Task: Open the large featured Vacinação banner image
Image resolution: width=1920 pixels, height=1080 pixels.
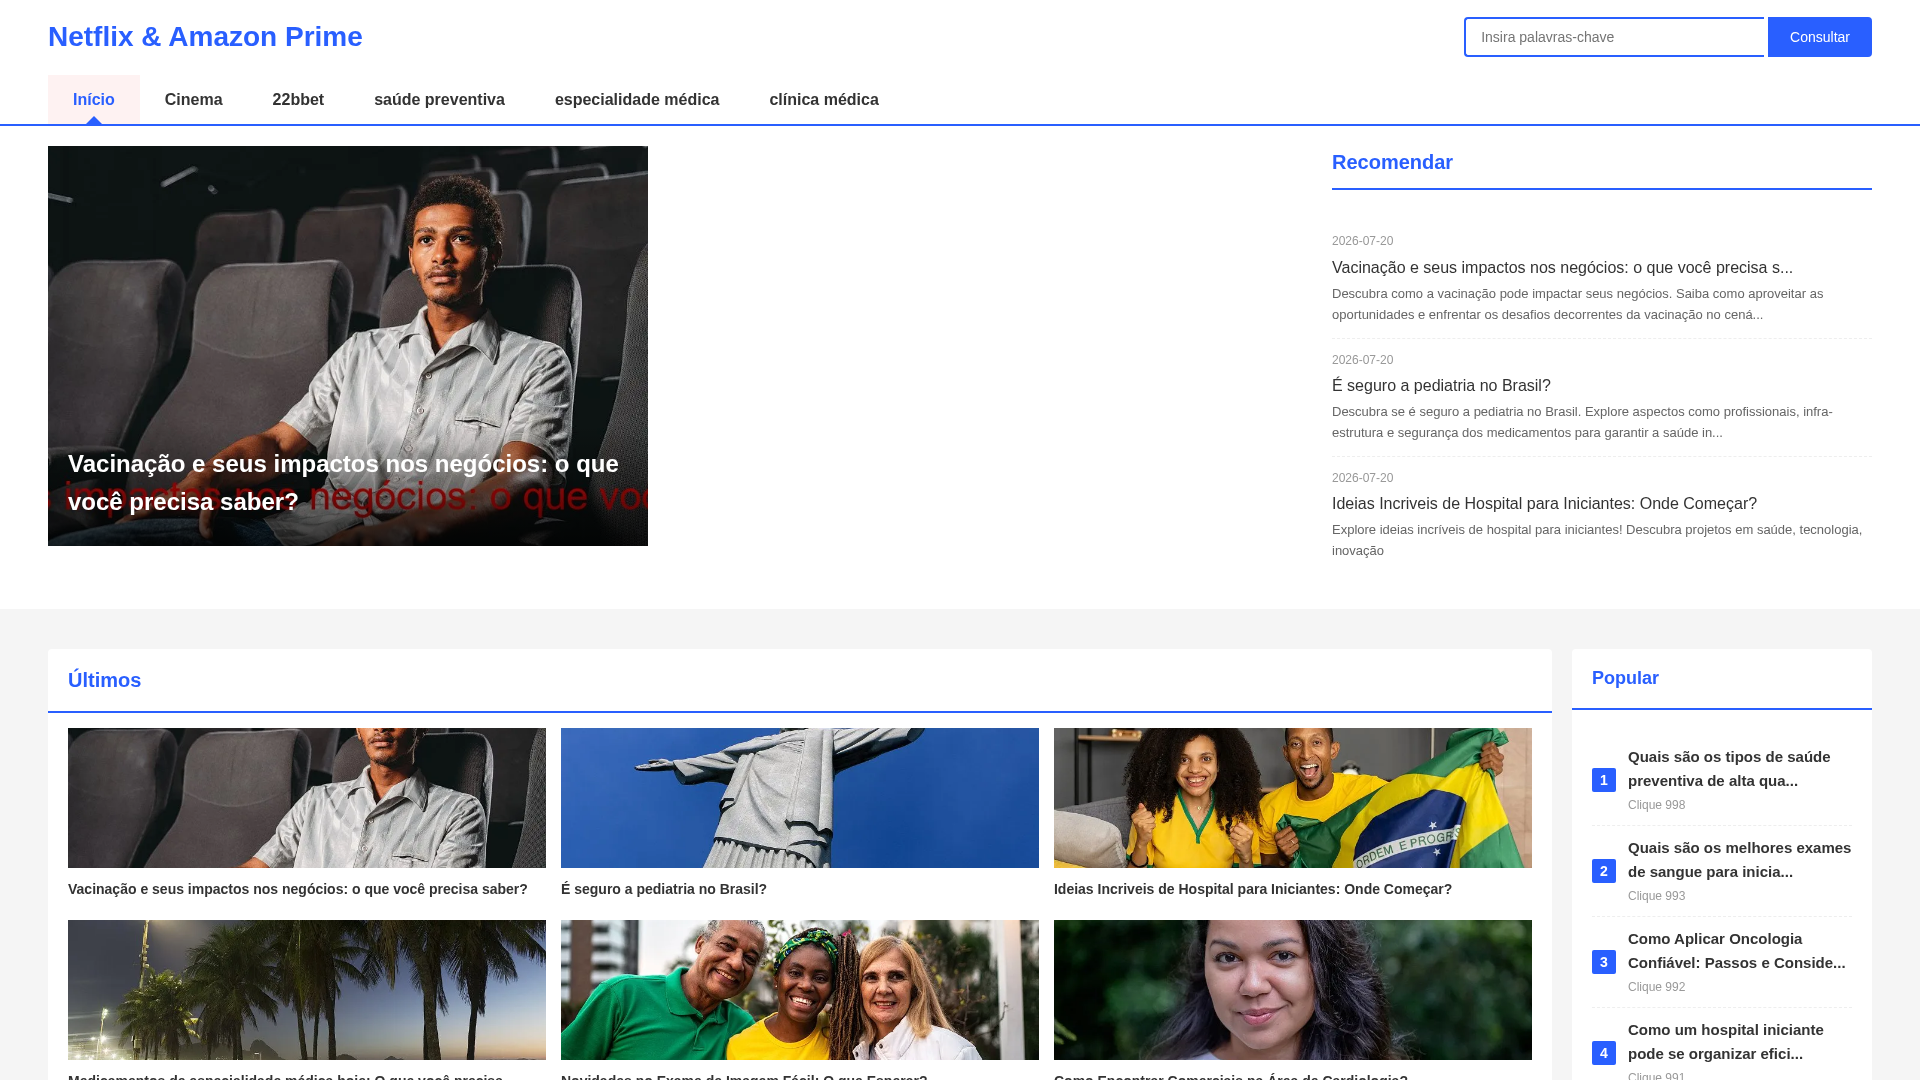Action: click(348, 346)
